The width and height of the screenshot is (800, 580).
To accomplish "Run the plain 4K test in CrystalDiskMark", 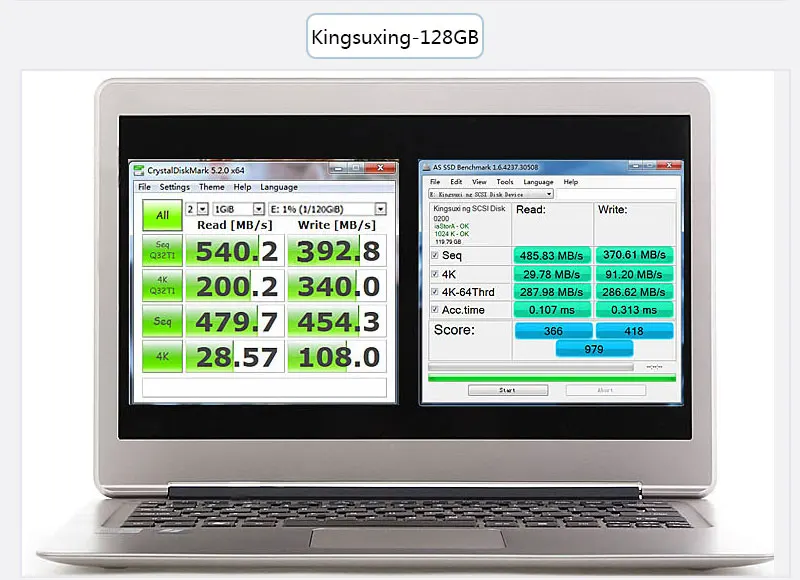I will pos(162,356).
